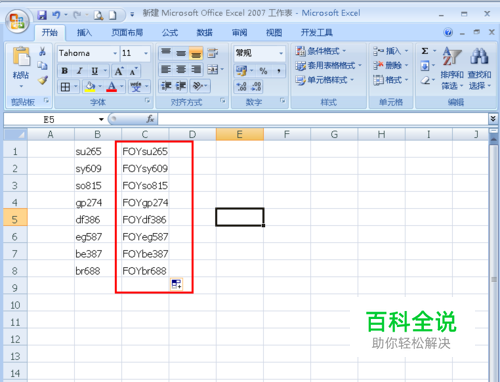The width and height of the screenshot is (500, 382).
Task: Switch to Data tab
Action: [x=205, y=33]
